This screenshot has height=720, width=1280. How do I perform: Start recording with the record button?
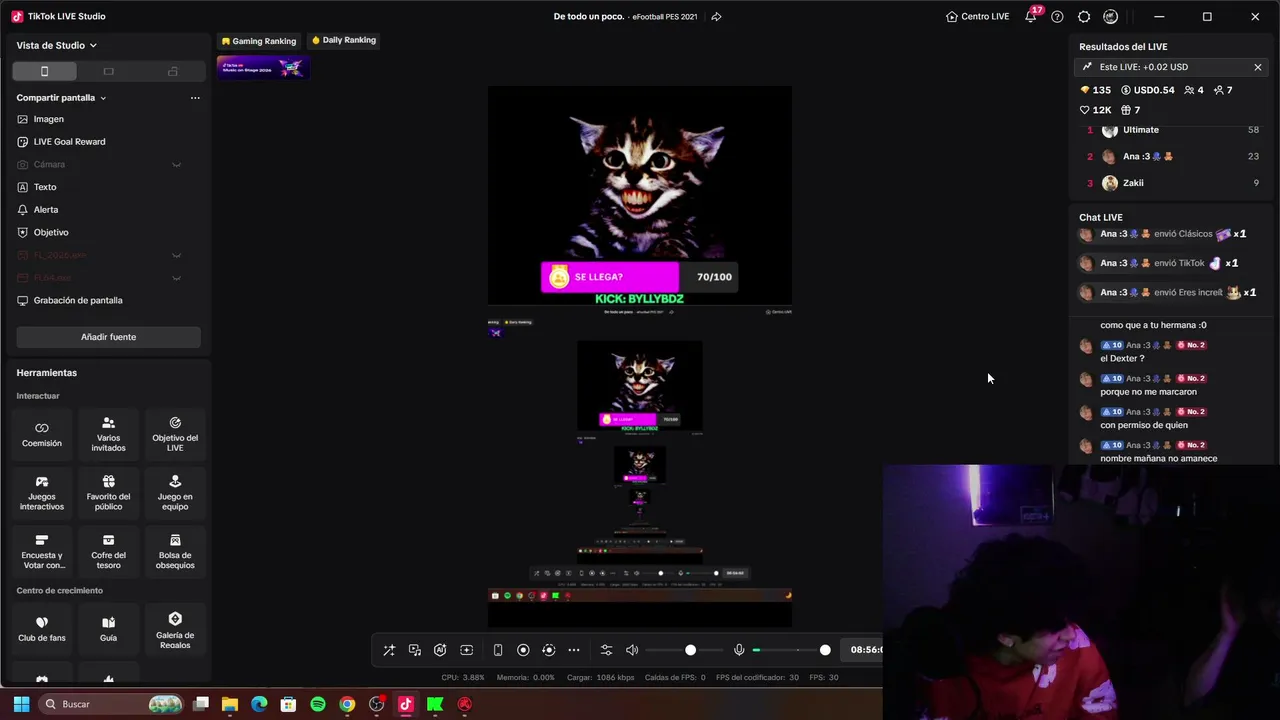[523, 650]
